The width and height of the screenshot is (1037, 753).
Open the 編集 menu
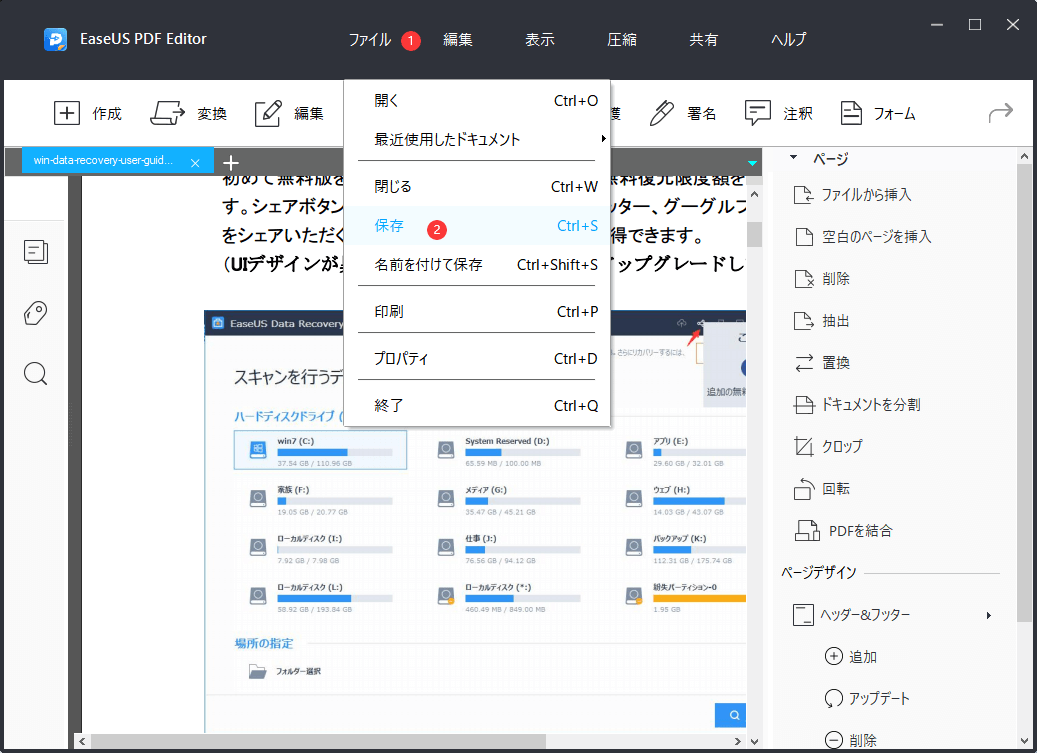point(458,40)
